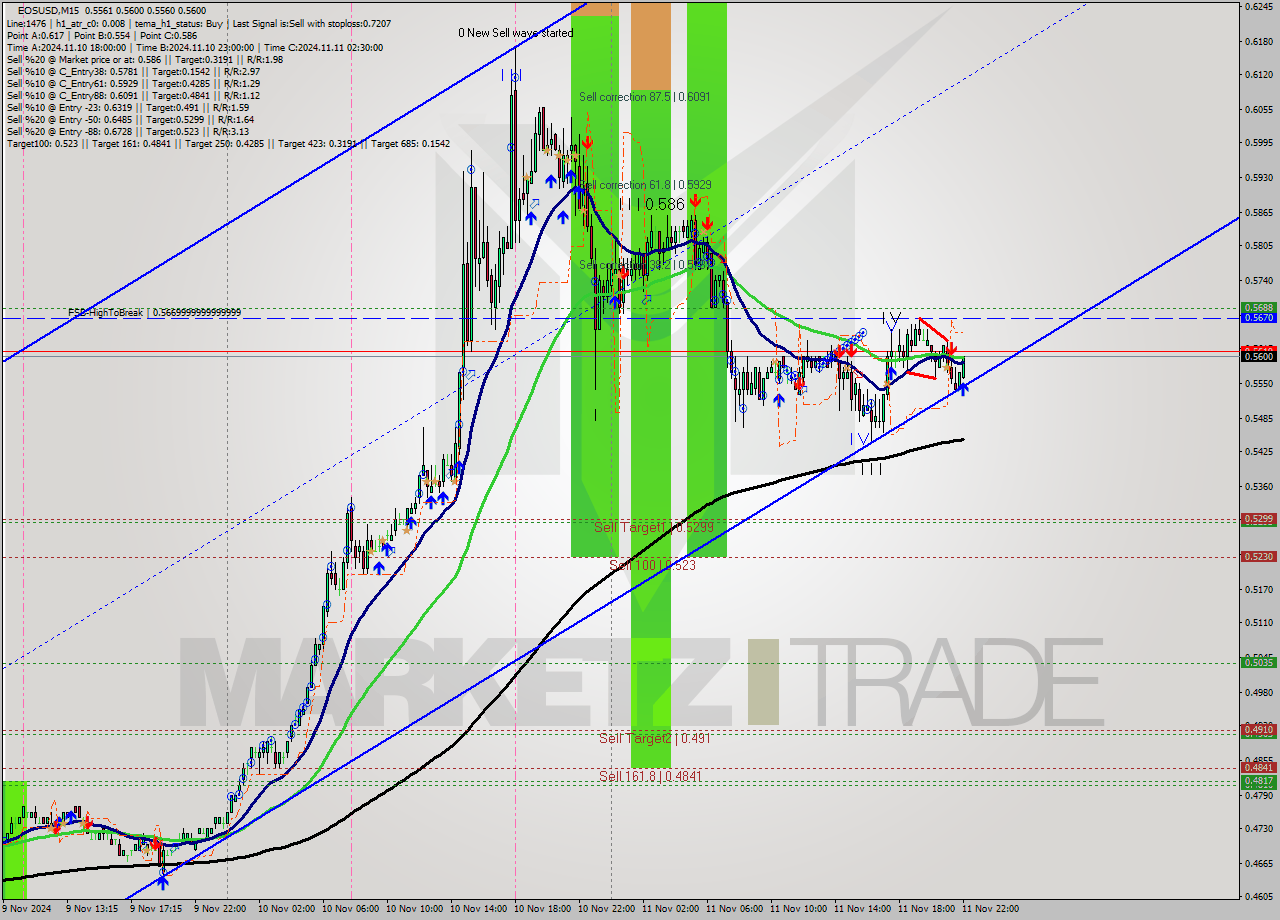Click the '11 Nov 22:00' time axis label
The height and width of the screenshot is (920, 1280).
pos(991,909)
